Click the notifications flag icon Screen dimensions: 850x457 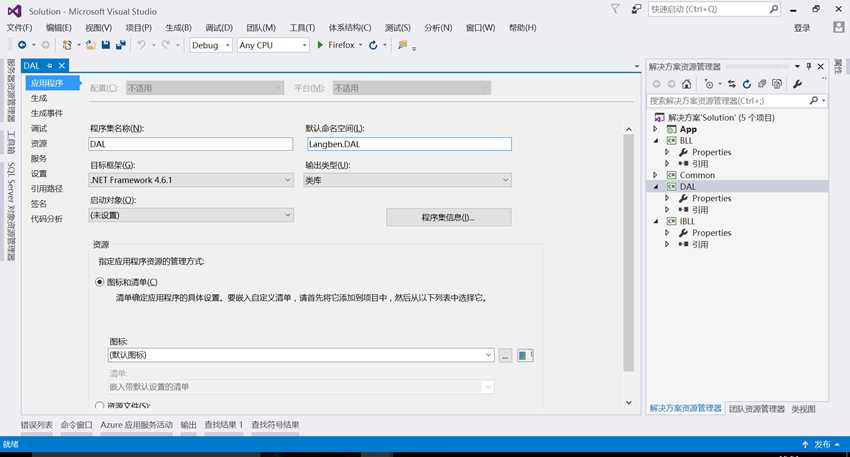tap(615, 9)
